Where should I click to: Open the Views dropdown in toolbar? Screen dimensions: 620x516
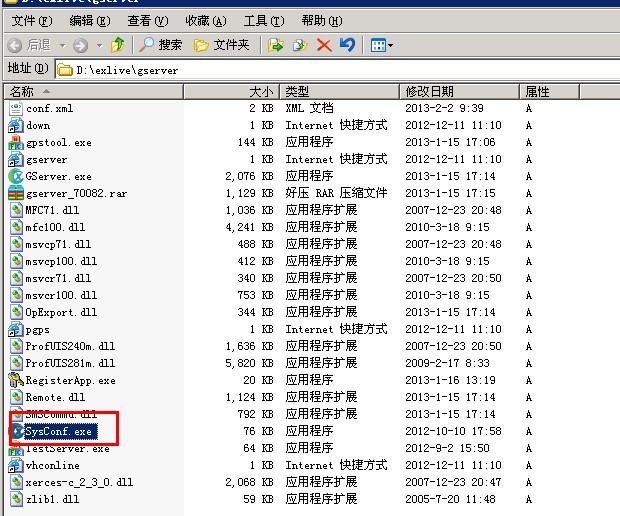point(381,45)
